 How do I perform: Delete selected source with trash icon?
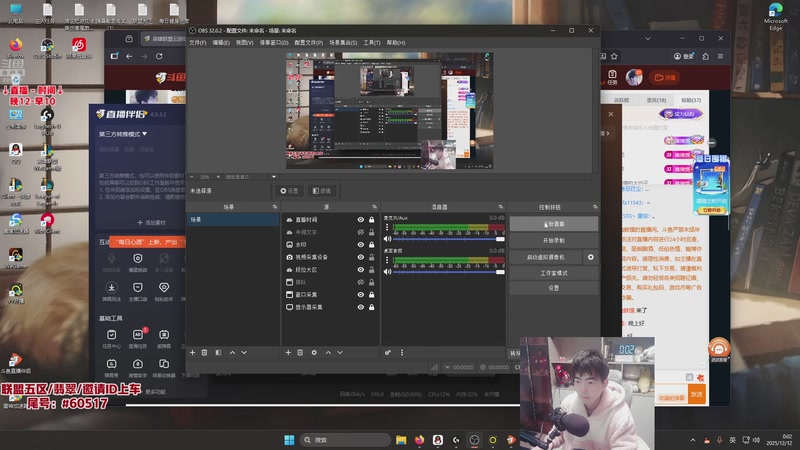(300, 353)
